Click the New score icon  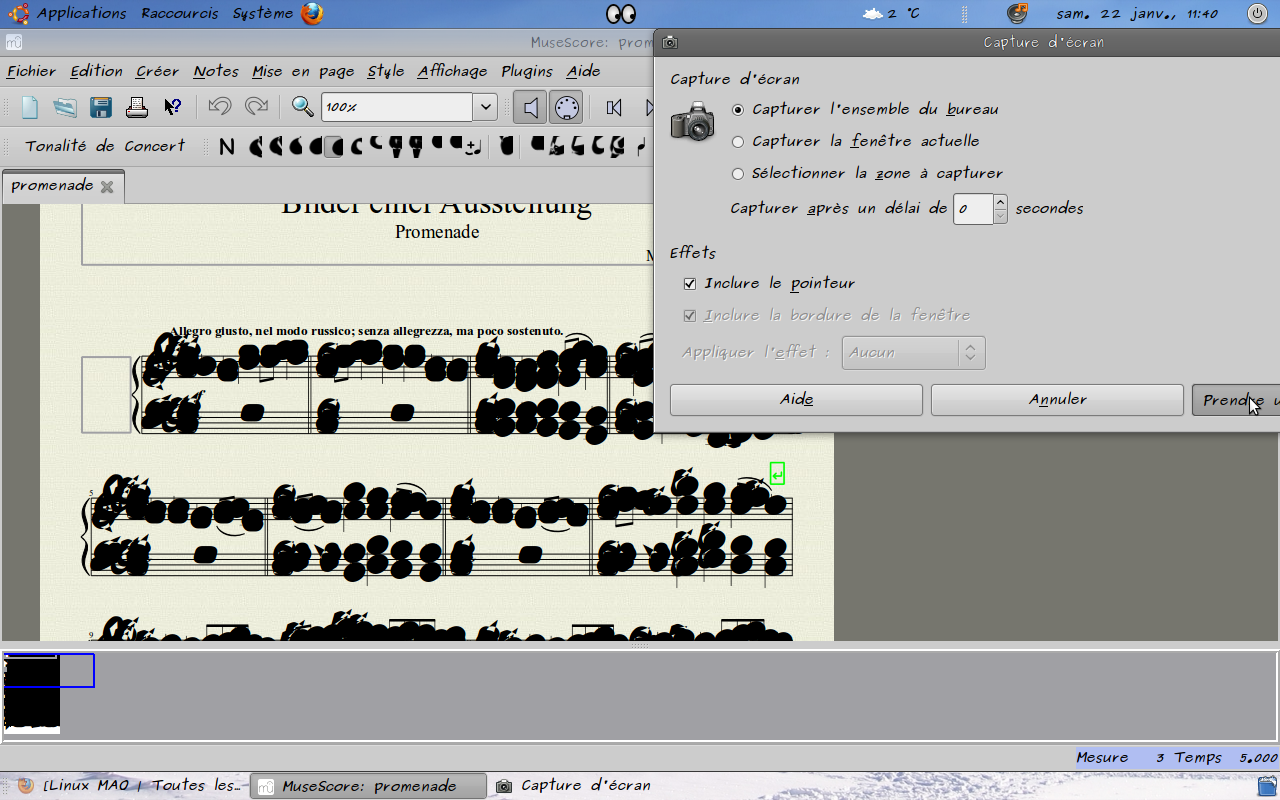[30, 106]
